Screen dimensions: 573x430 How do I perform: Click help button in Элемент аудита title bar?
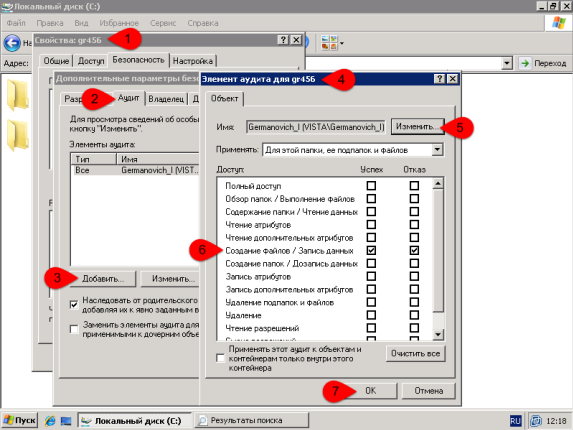click(440, 79)
